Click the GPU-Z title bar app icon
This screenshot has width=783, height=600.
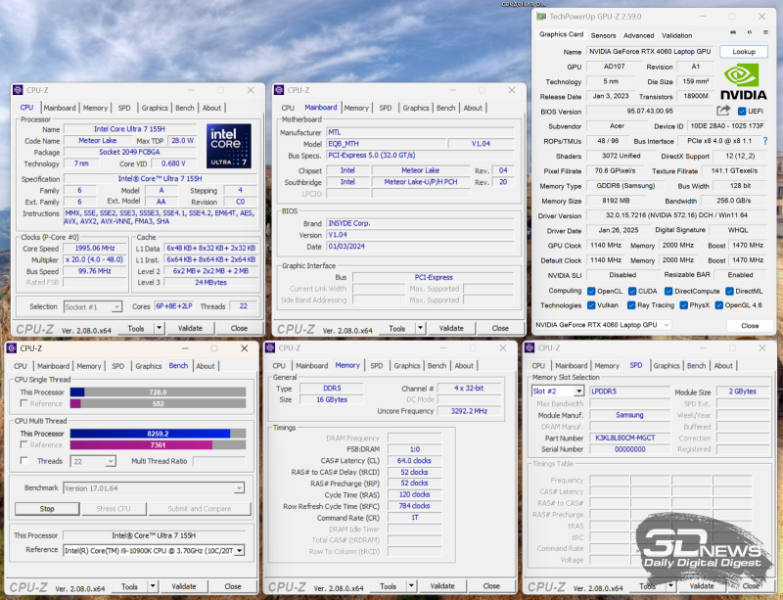coord(541,16)
